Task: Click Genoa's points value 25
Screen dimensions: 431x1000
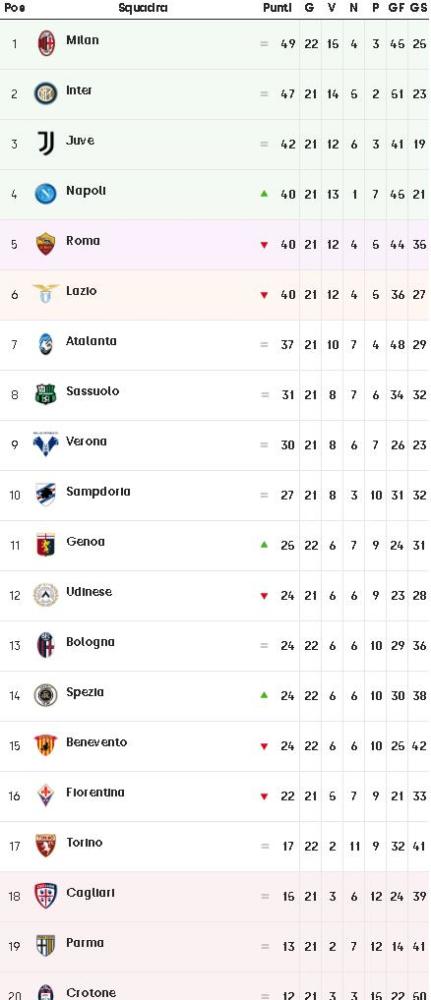Action: tap(288, 545)
